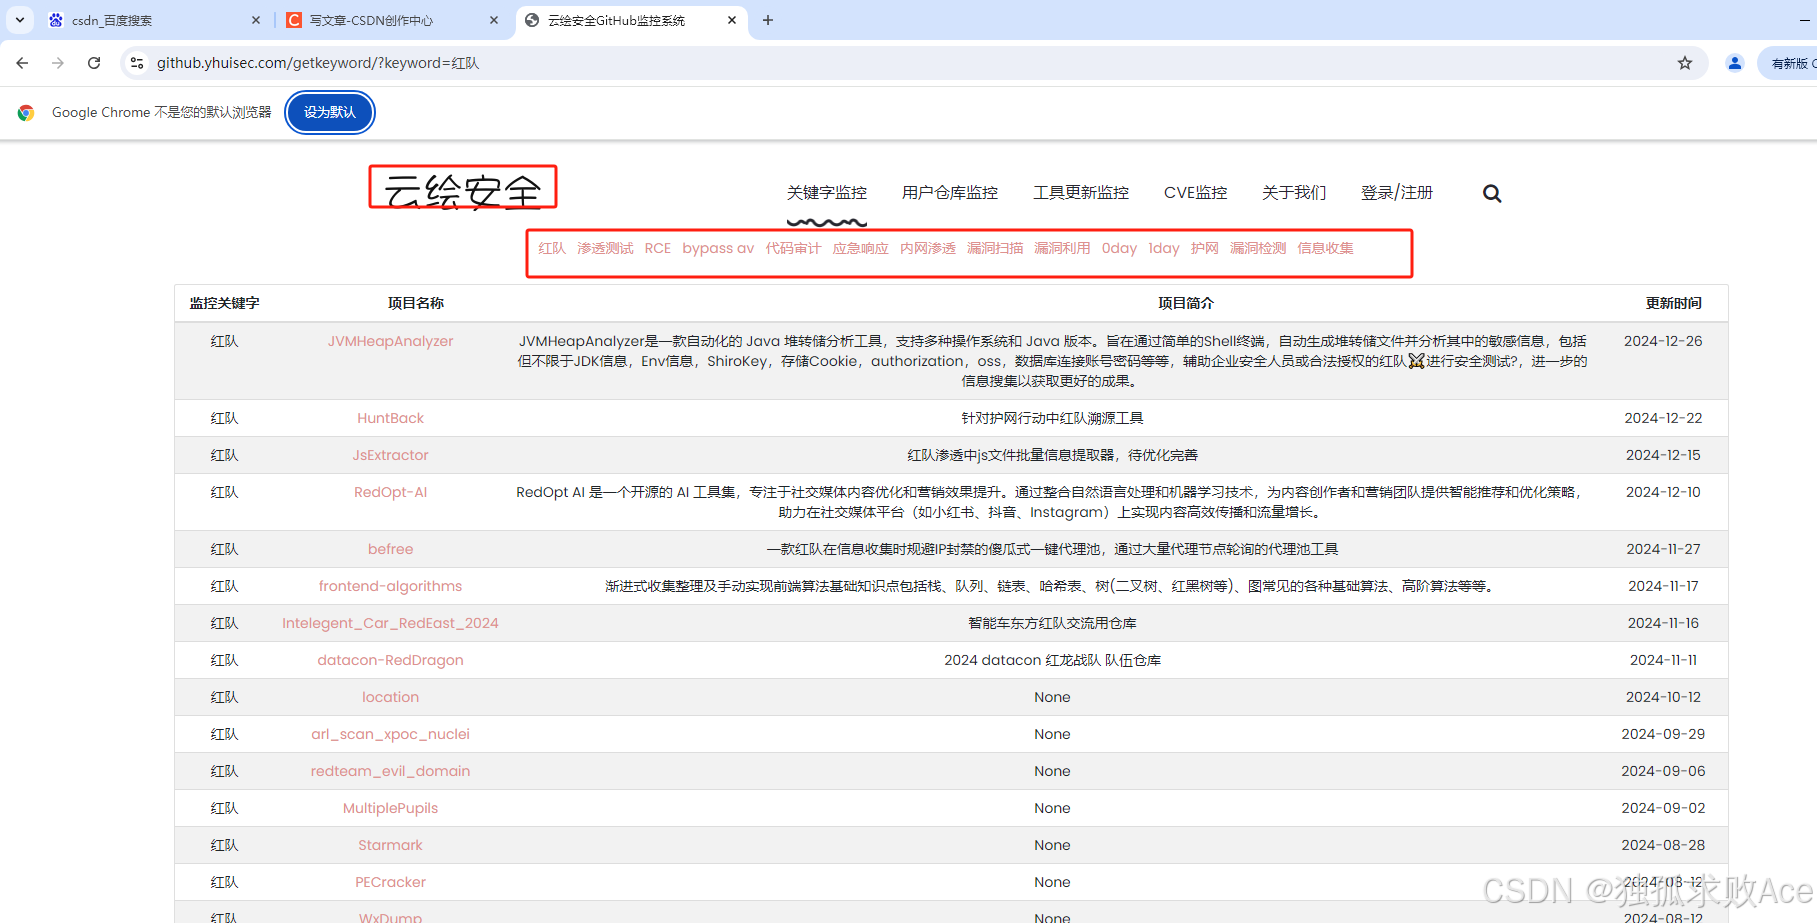Open the 用户仓库监控 menu item

(x=948, y=192)
